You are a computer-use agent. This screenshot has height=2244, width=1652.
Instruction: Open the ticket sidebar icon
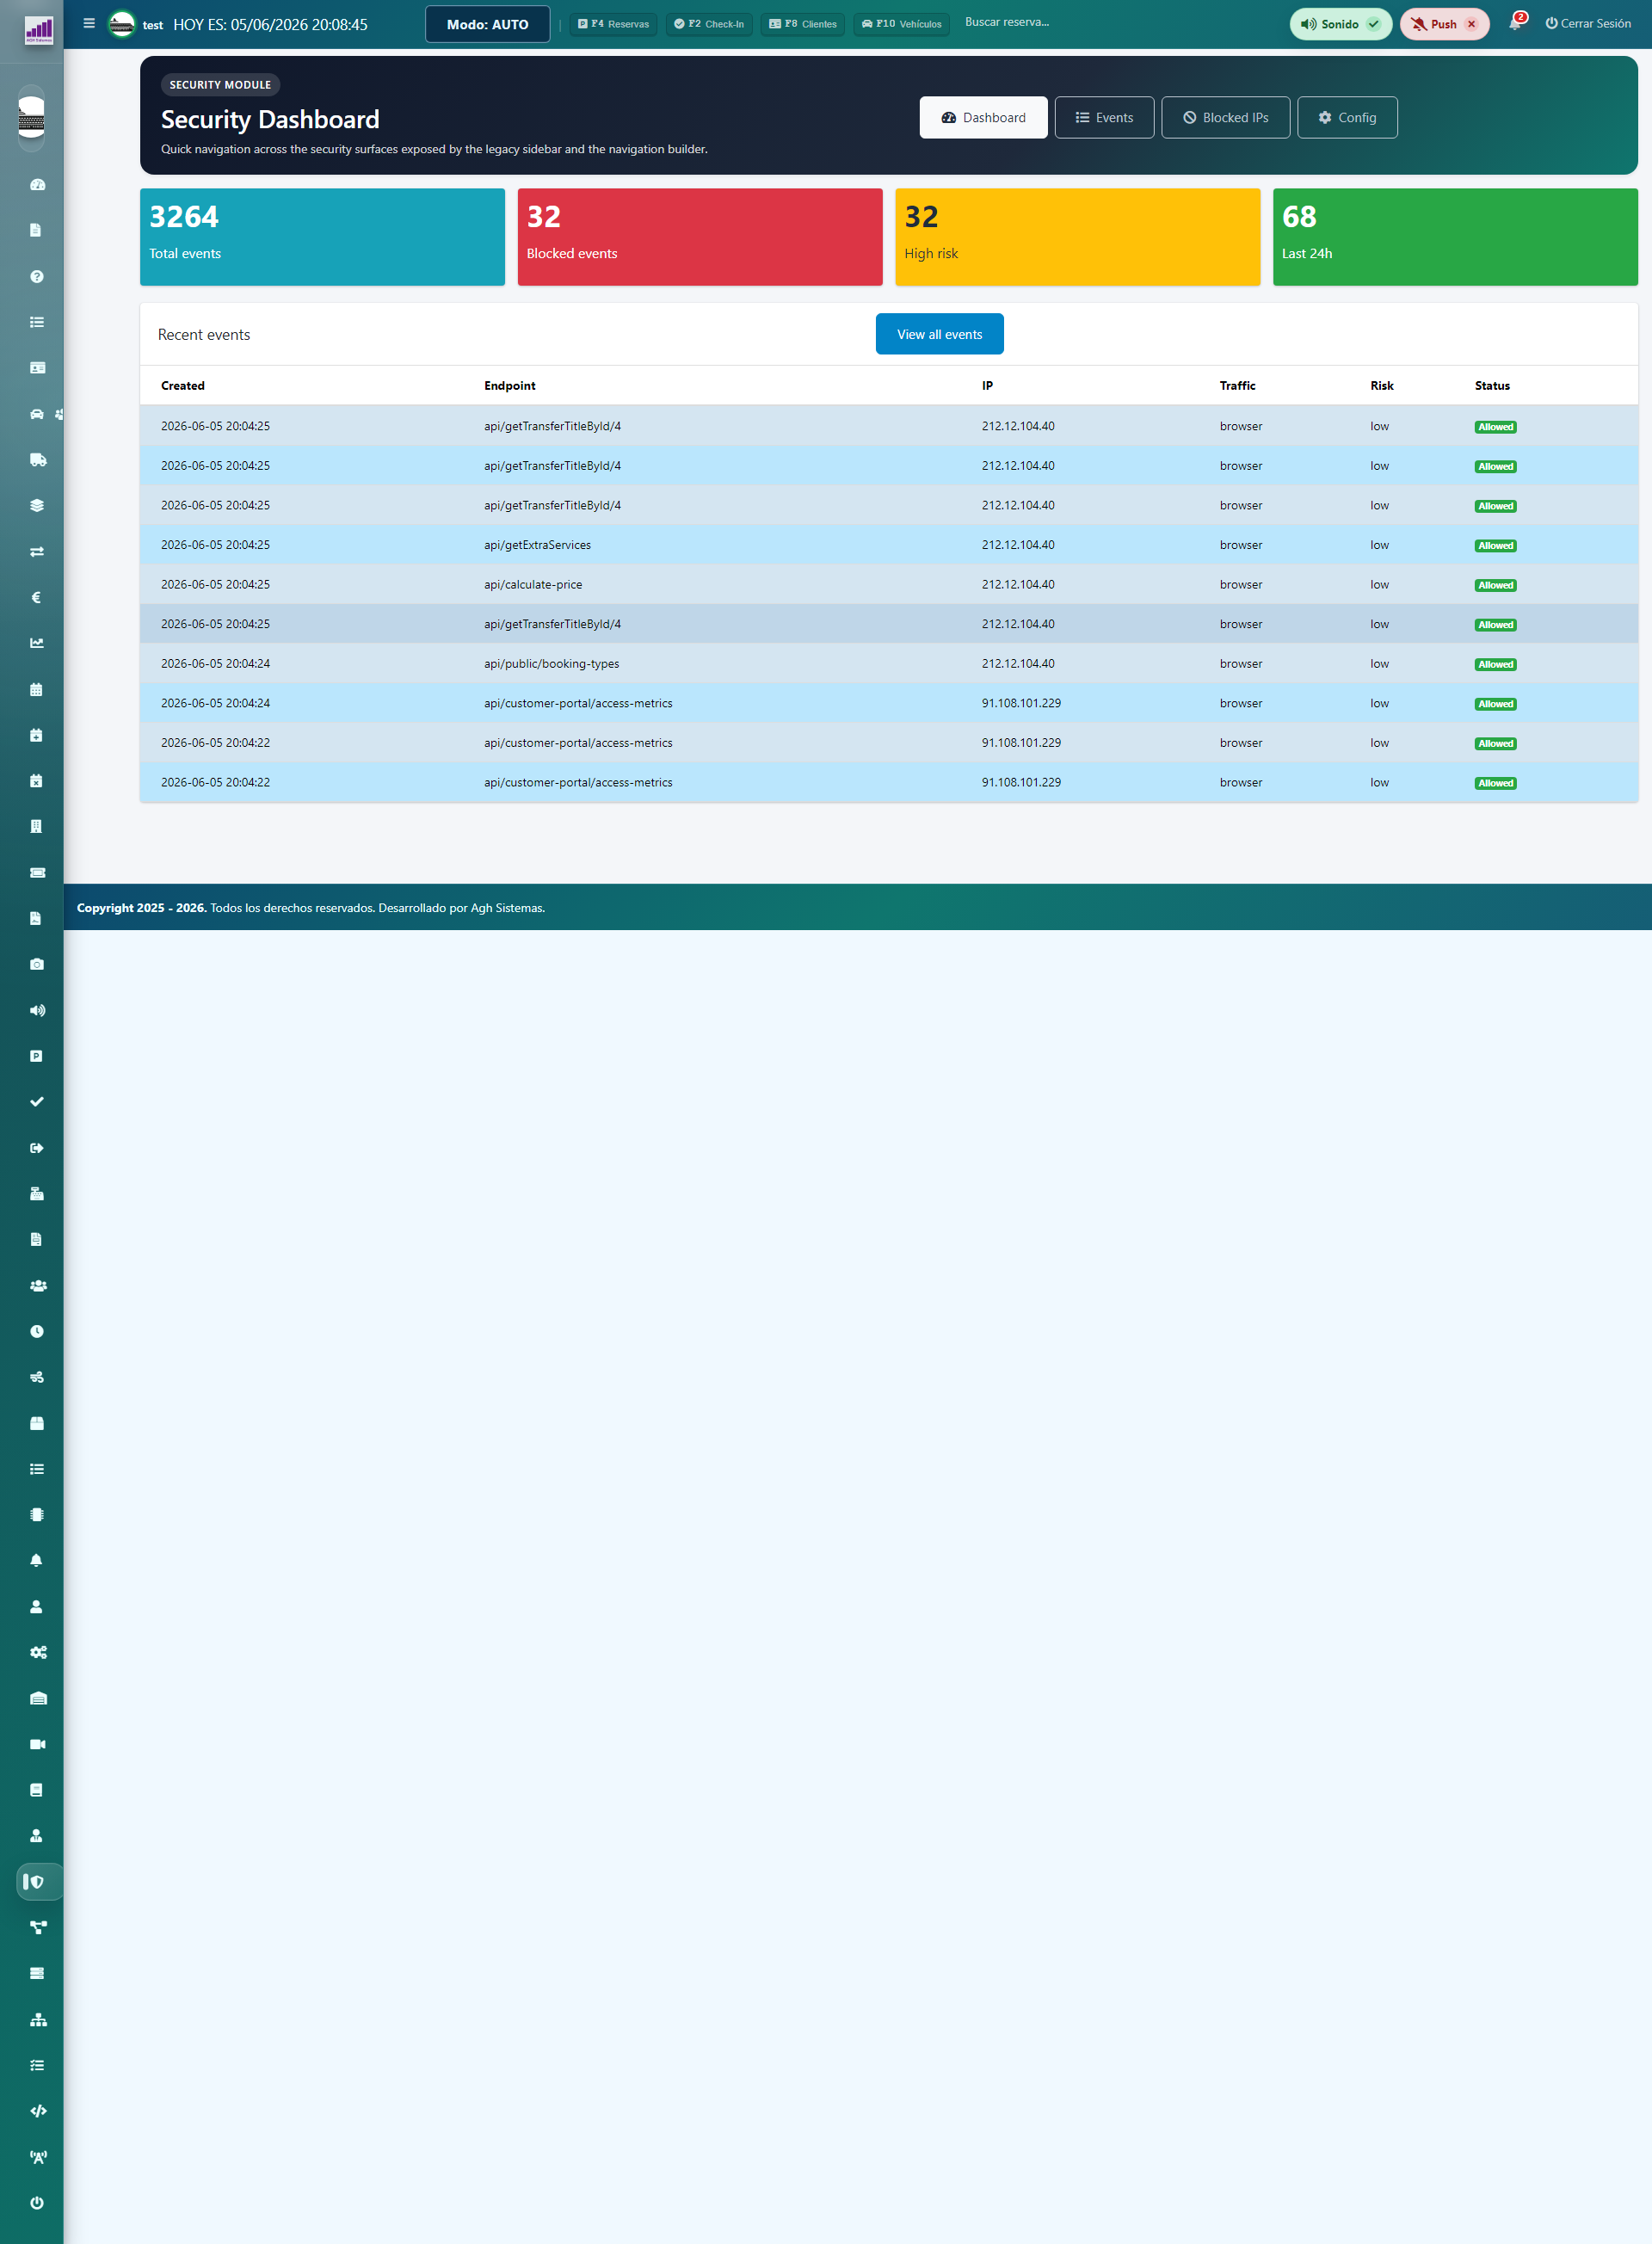coord(37,872)
